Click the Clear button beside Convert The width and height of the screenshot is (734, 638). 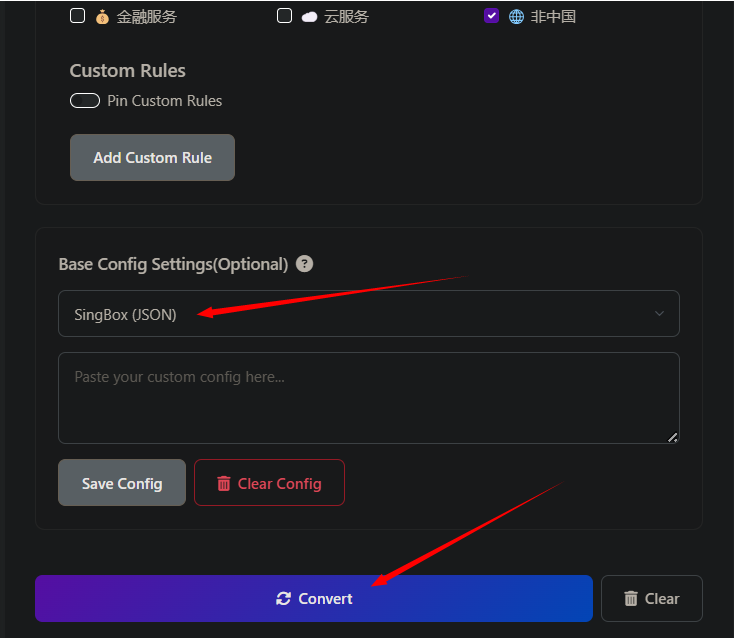coord(652,599)
